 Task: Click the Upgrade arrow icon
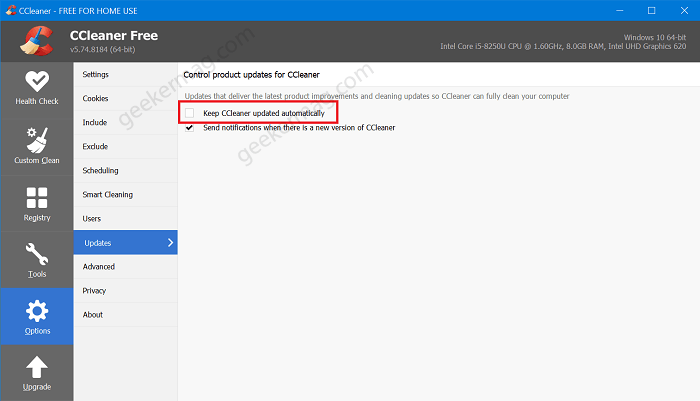37,367
